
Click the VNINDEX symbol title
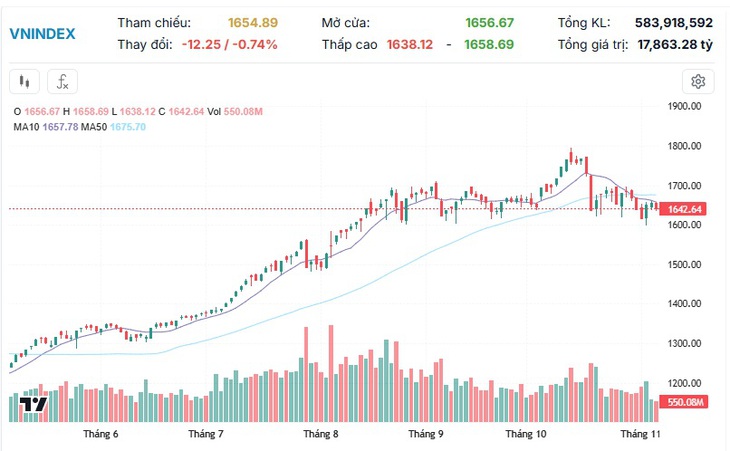tap(42, 34)
